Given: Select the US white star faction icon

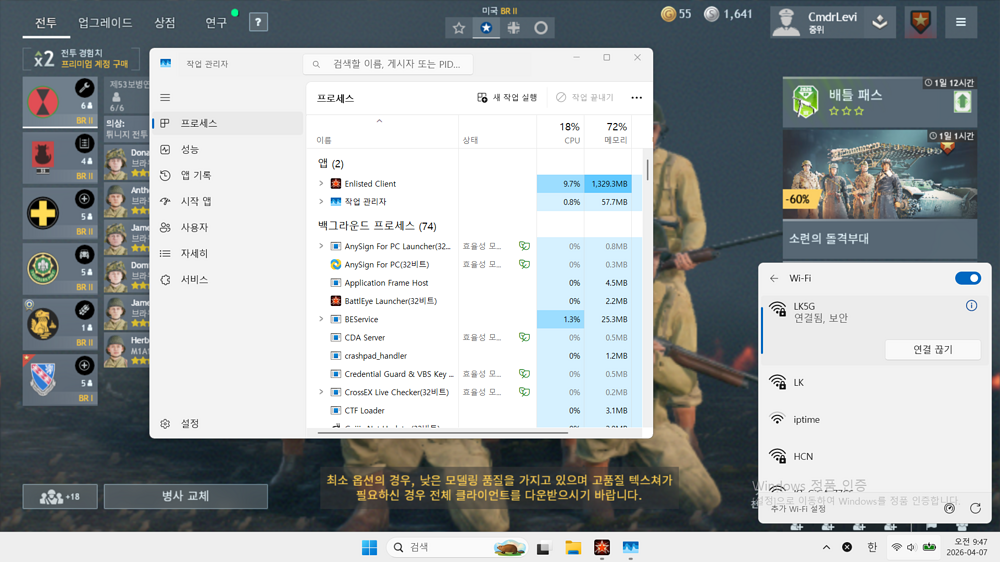Looking at the screenshot, I should pos(486,28).
